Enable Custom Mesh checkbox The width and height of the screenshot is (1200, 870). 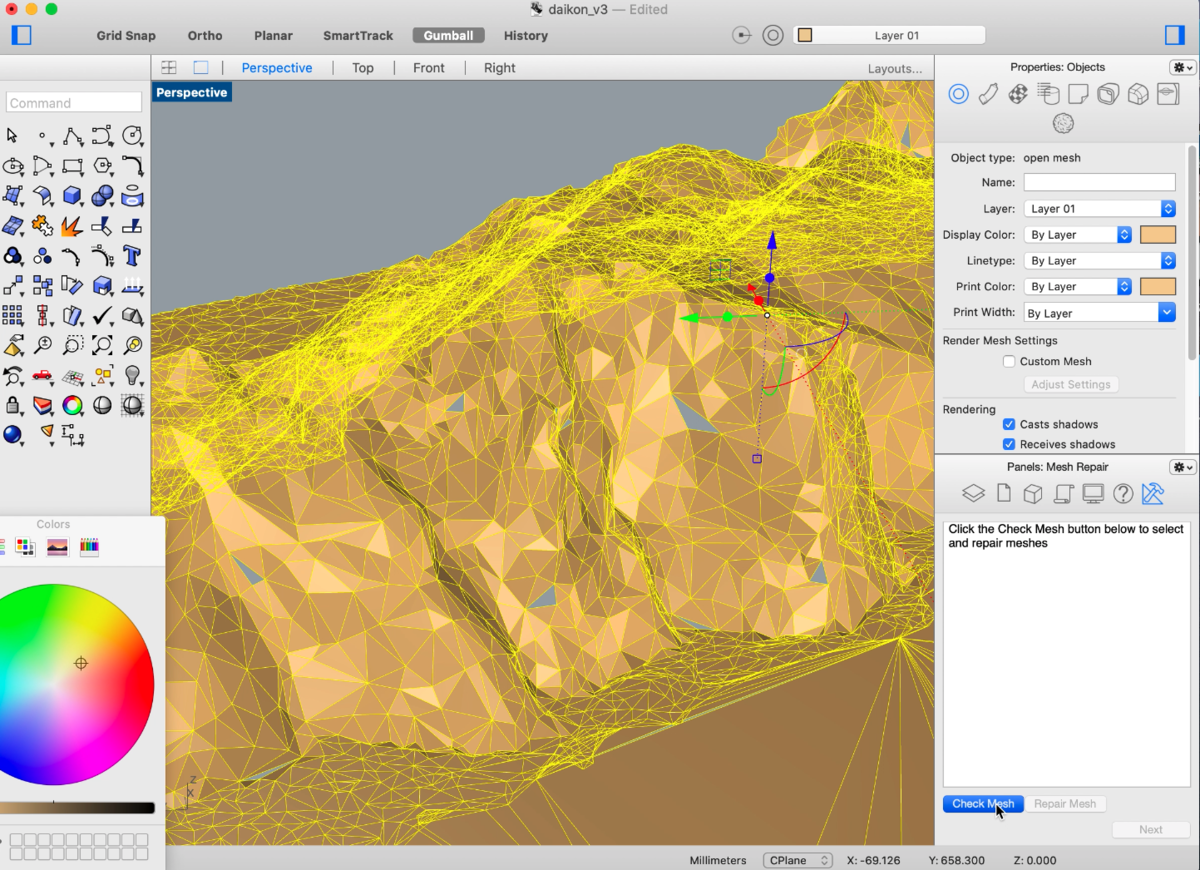1009,362
